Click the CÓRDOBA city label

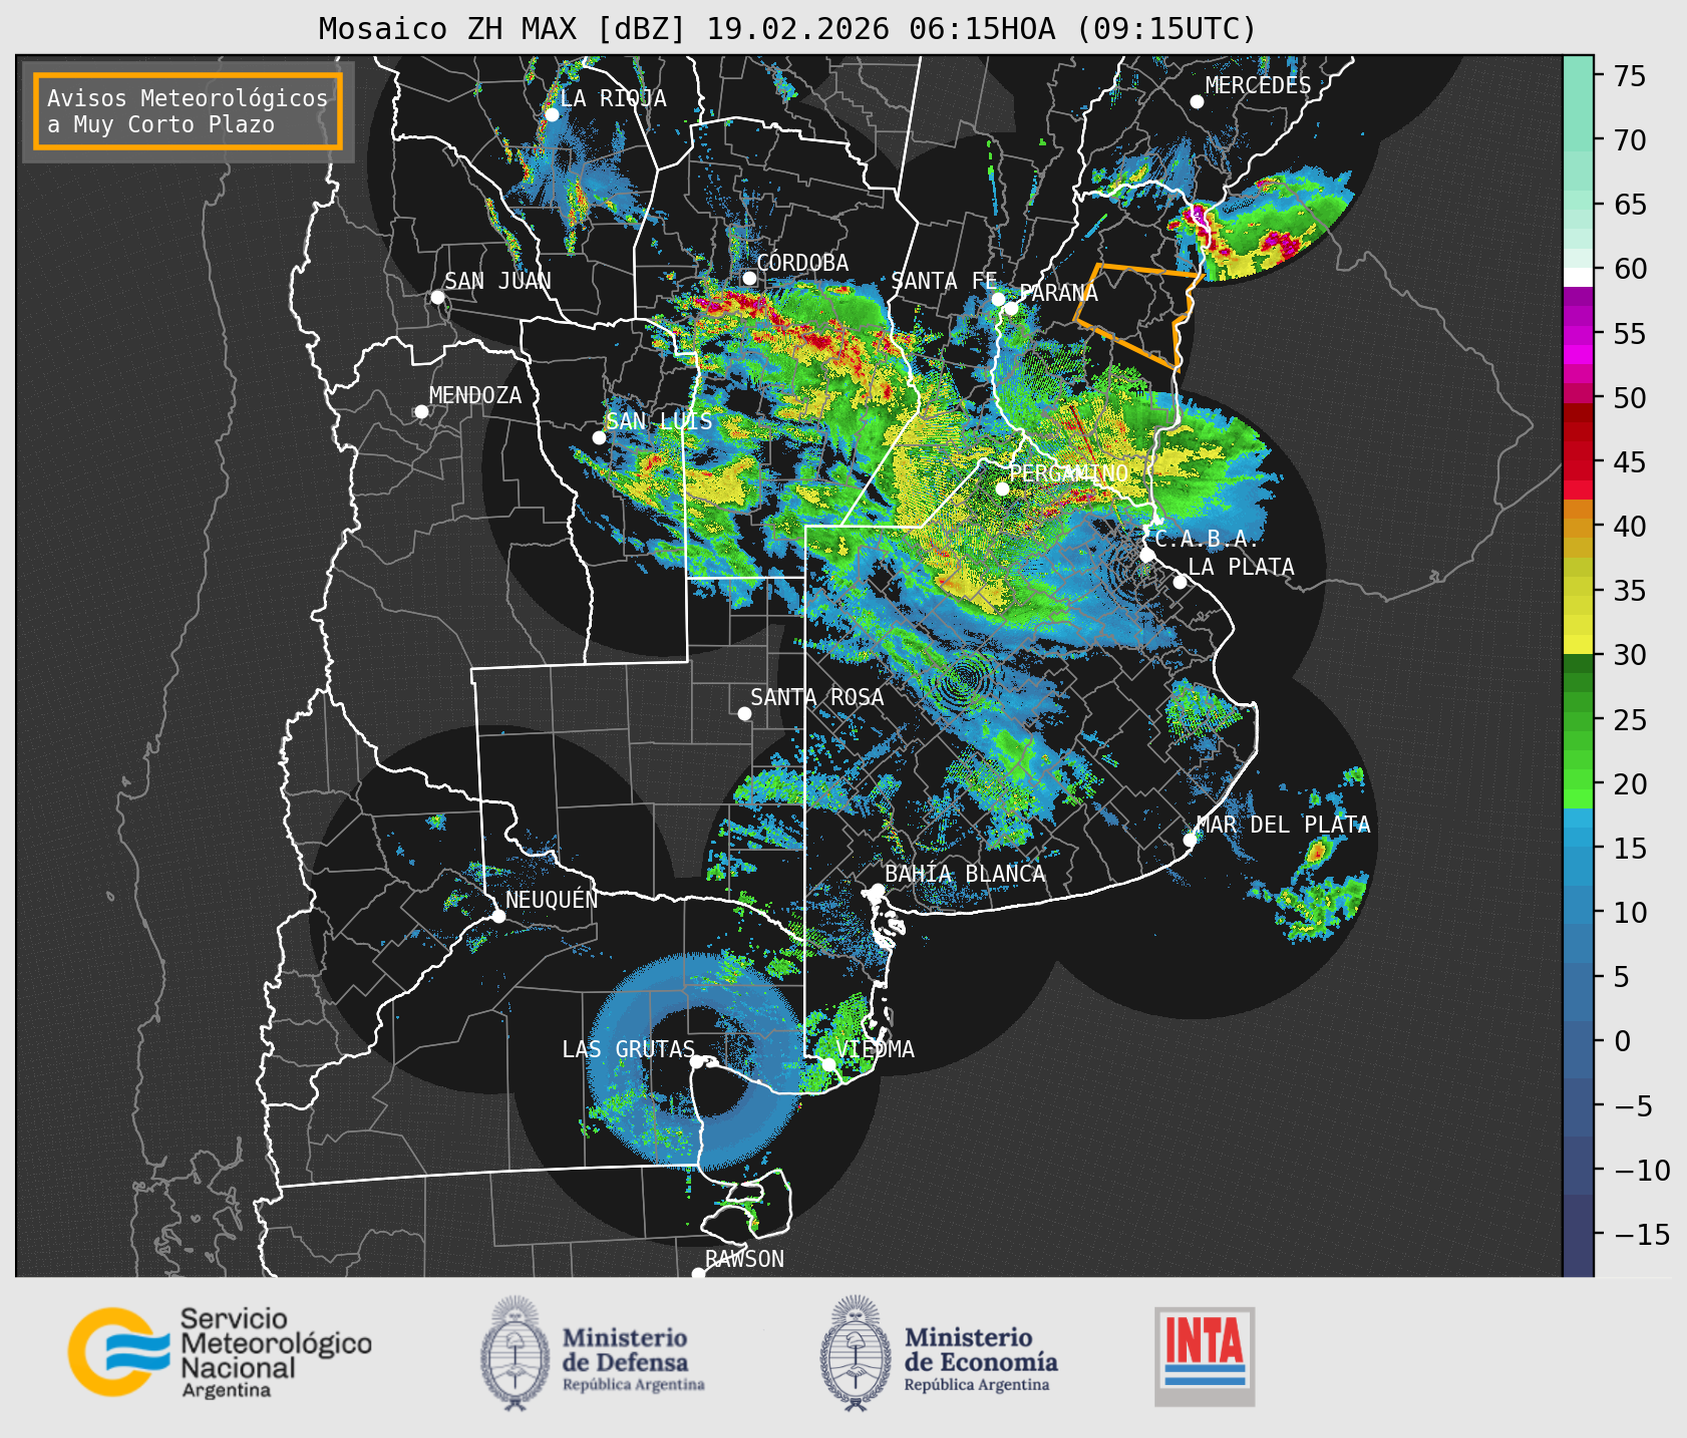coord(803,262)
